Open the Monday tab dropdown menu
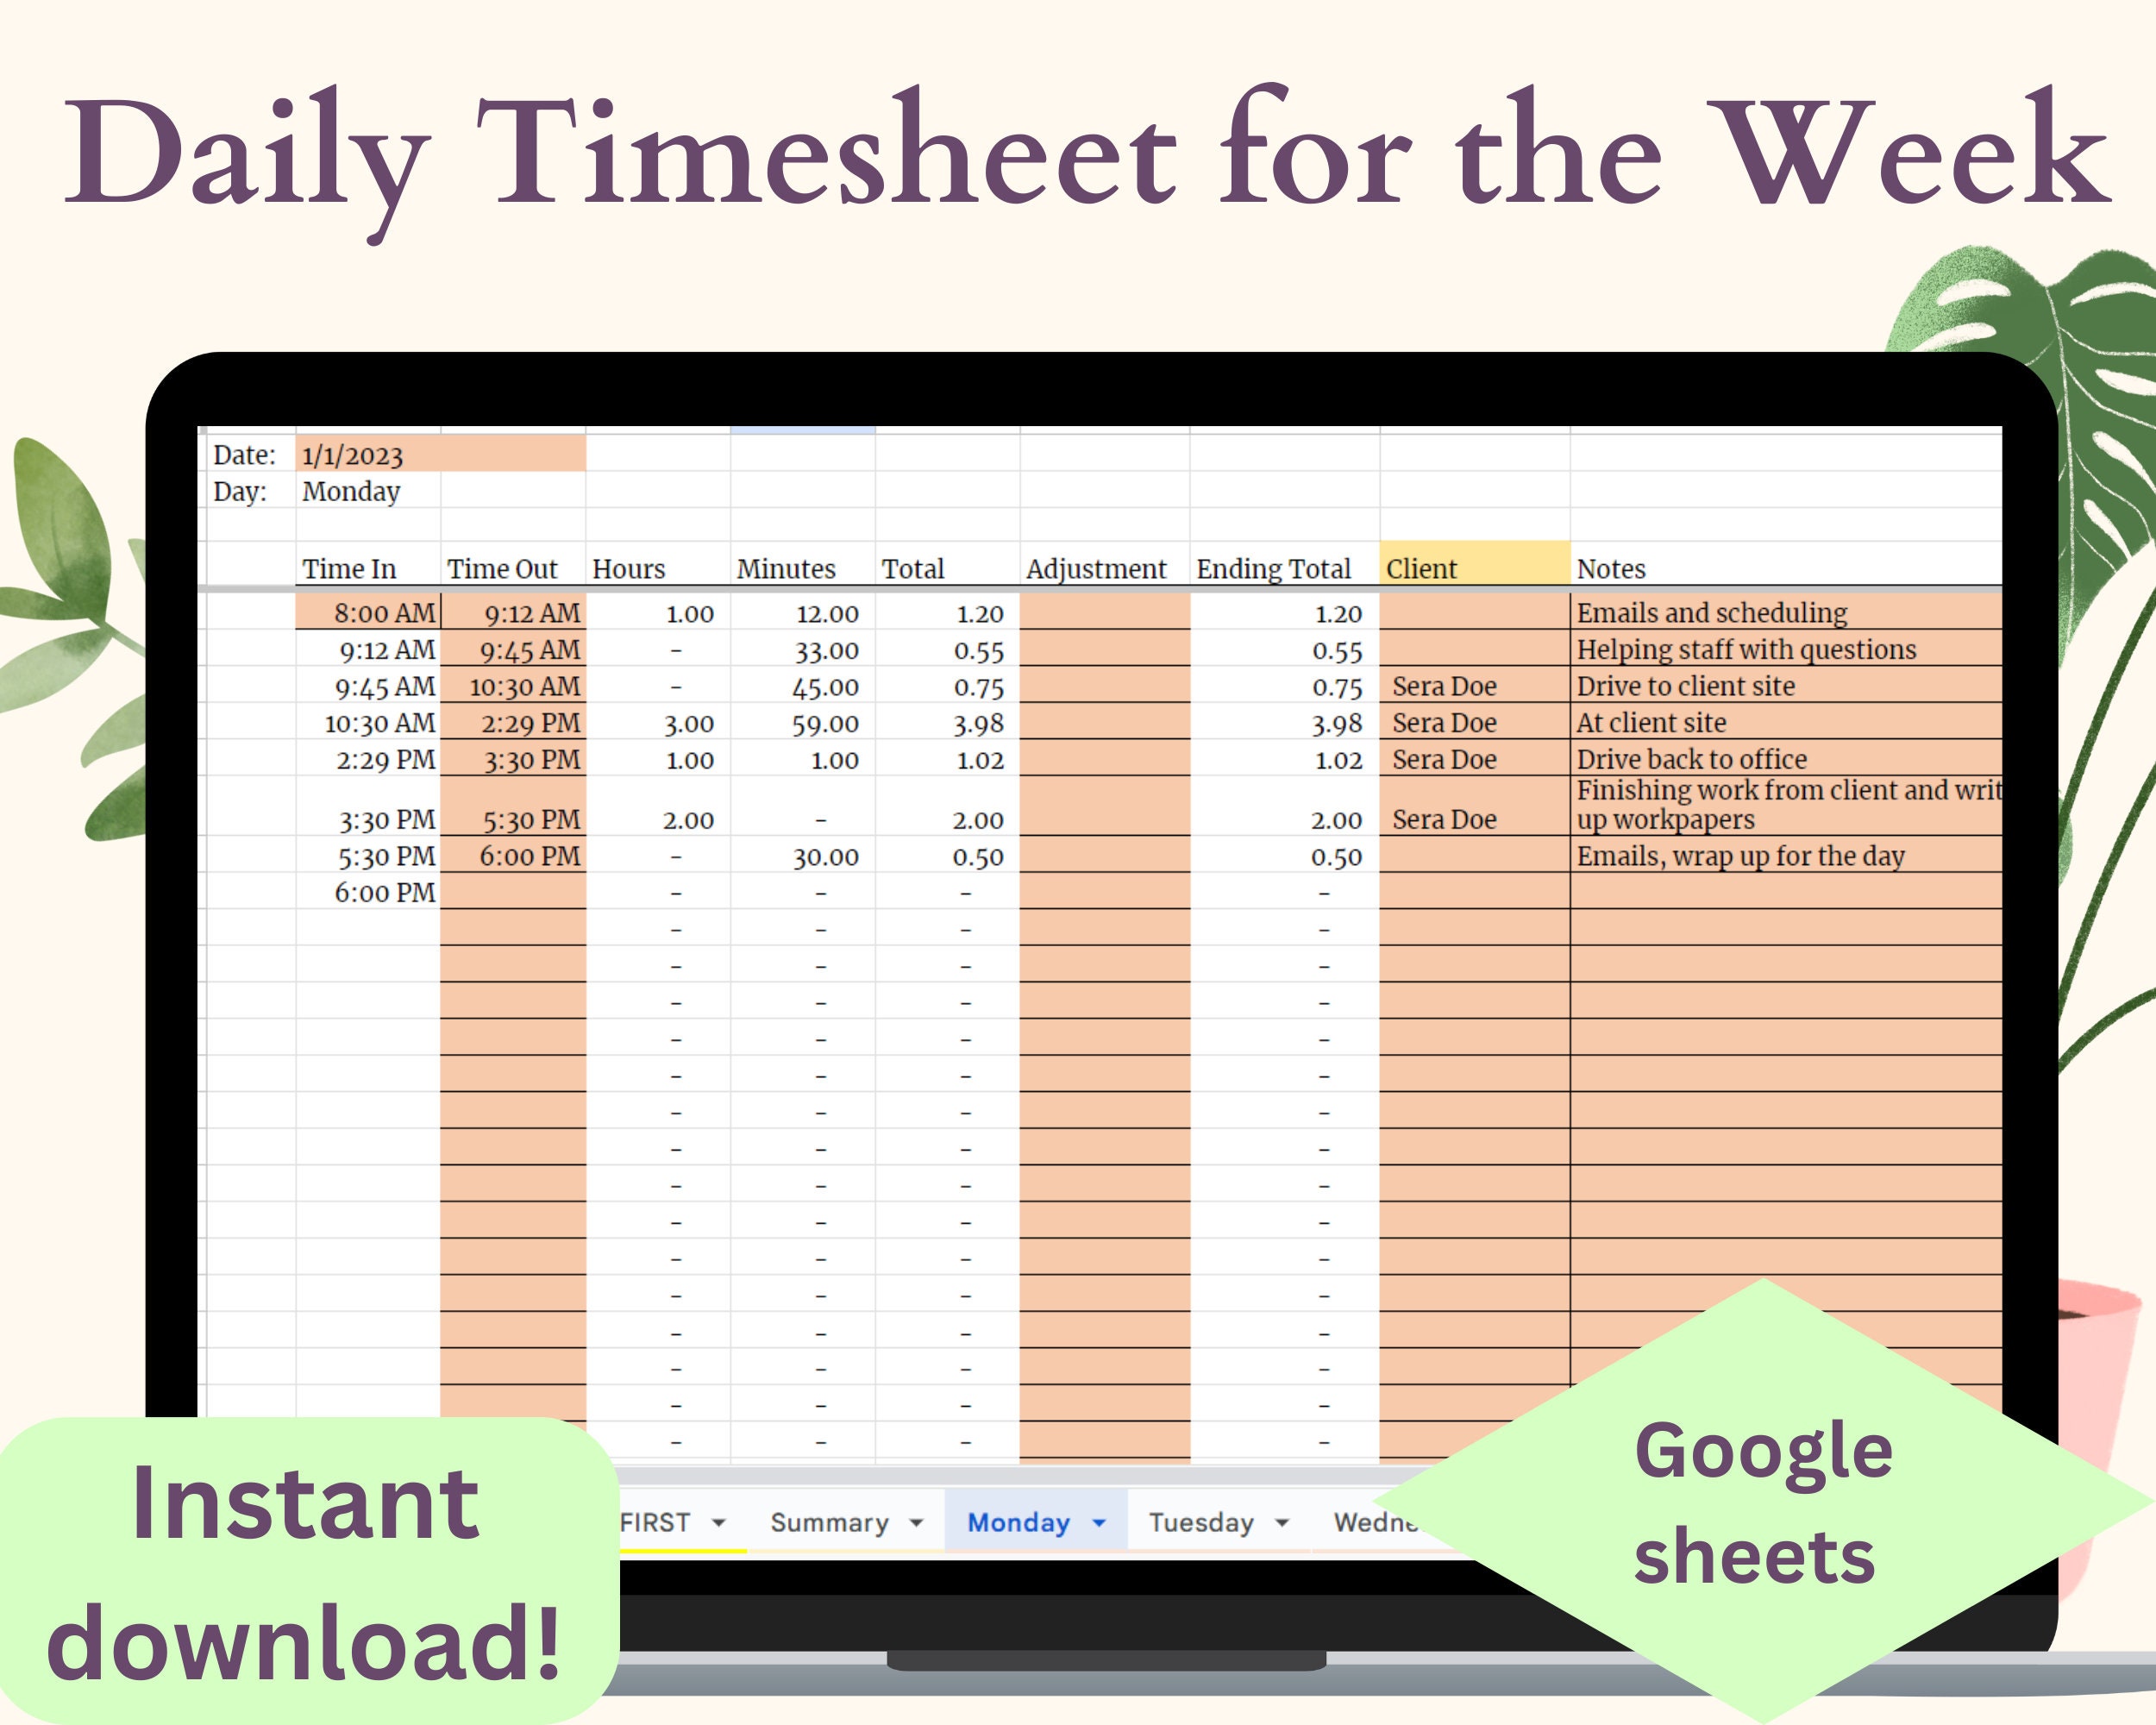The image size is (2156, 1725). [x=1098, y=1522]
